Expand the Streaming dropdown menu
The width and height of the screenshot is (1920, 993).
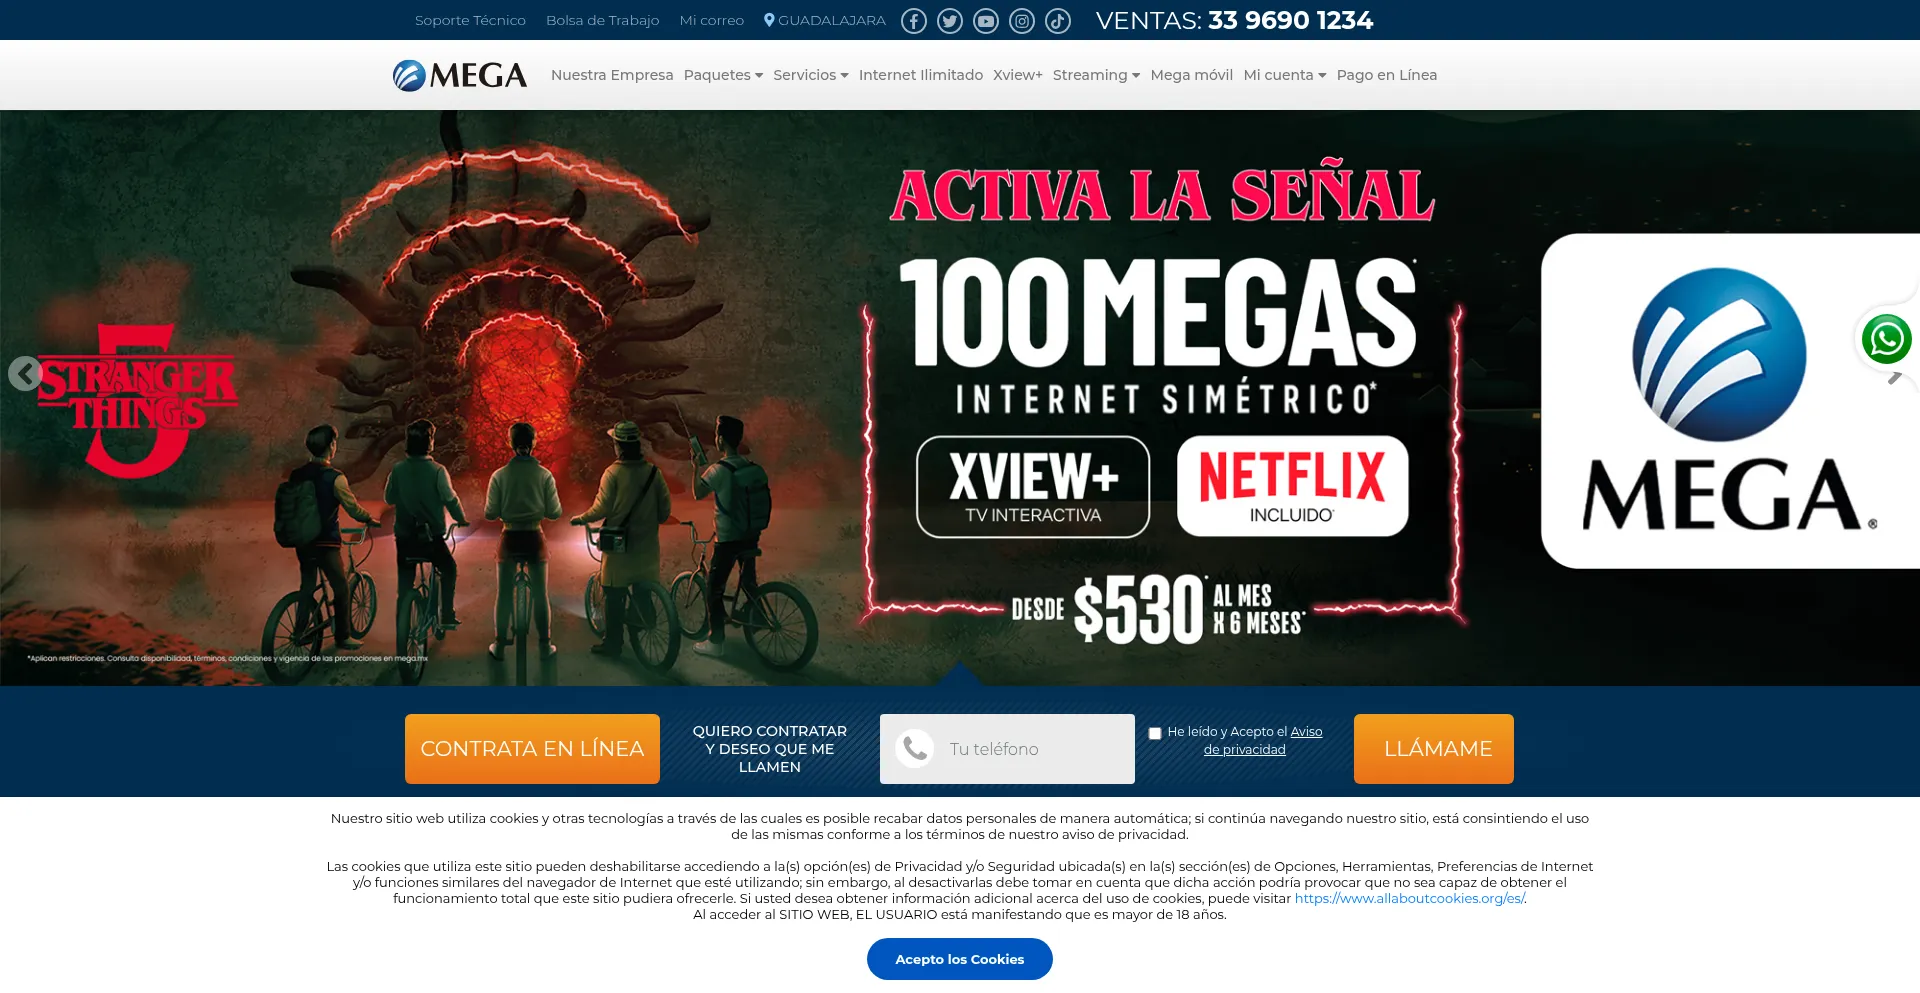(x=1096, y=75)
